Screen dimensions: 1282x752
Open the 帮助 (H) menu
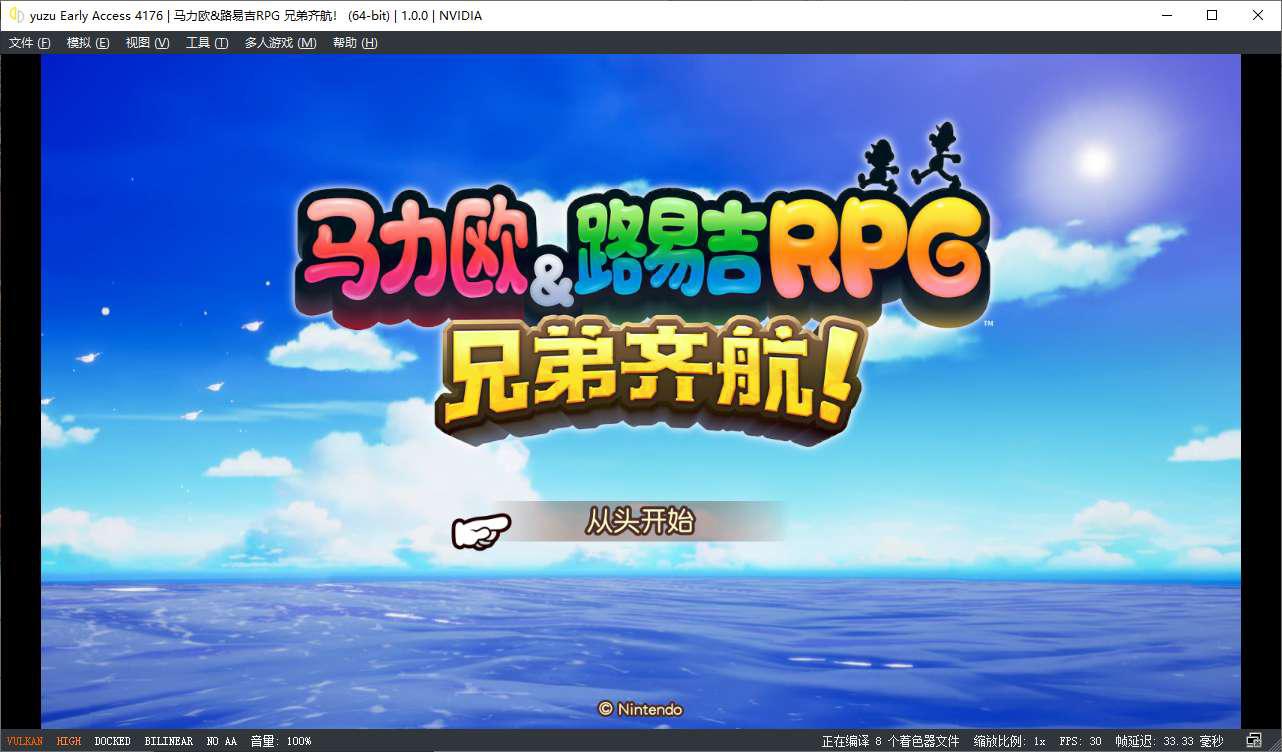point(355,43)
